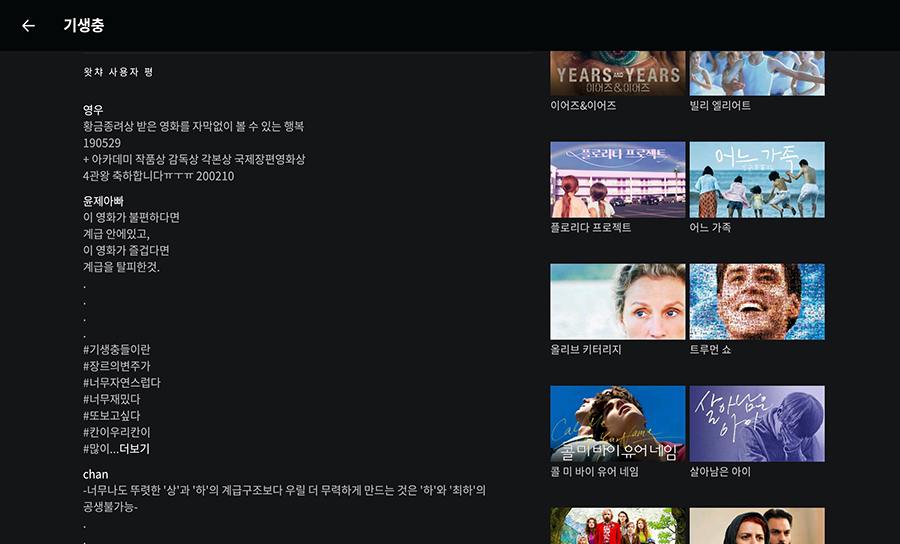Open the 빌리 엘리어트 poster thumbnail
The width and height of the screenshot is (900, 544).
point(757,73)
